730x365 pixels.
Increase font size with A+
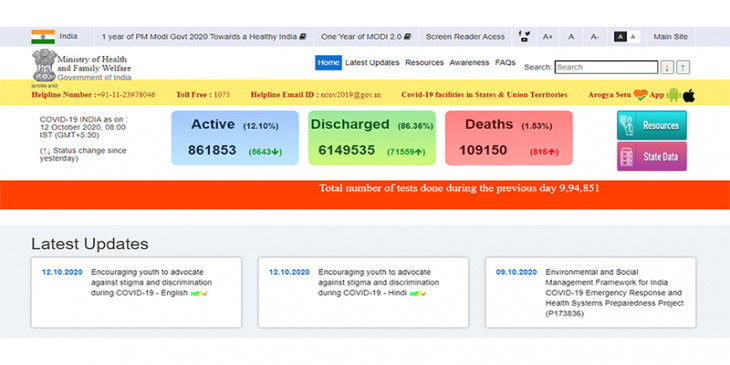coord(548,37)
